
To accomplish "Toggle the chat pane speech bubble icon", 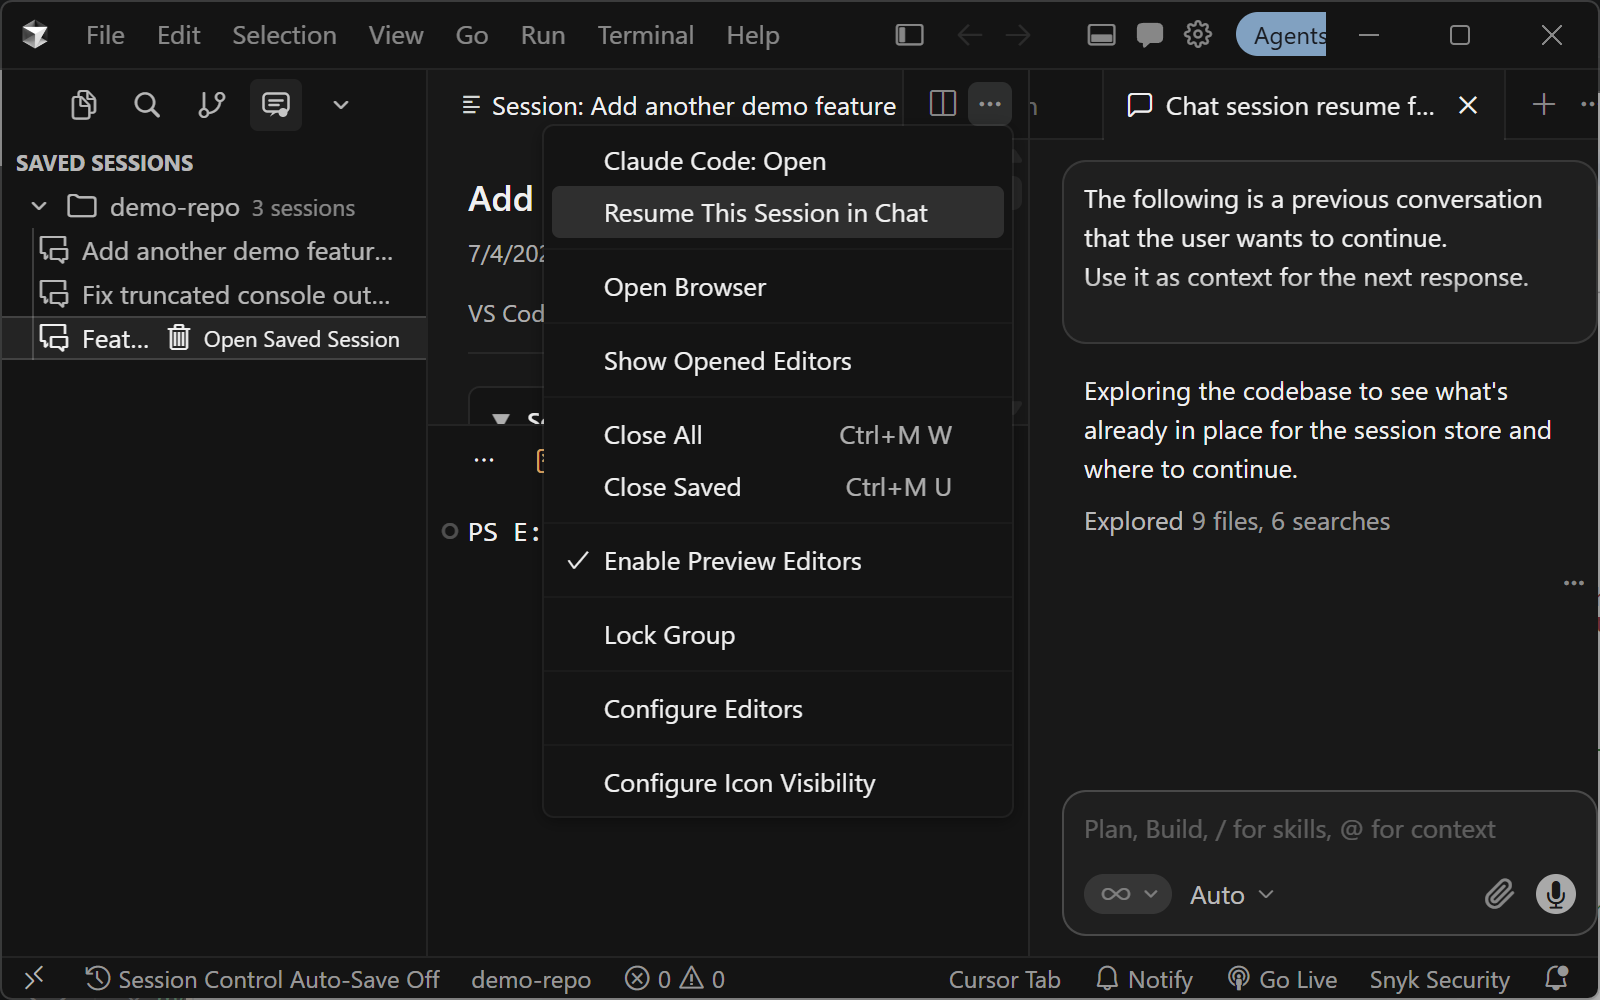I will click(1149, 35).
